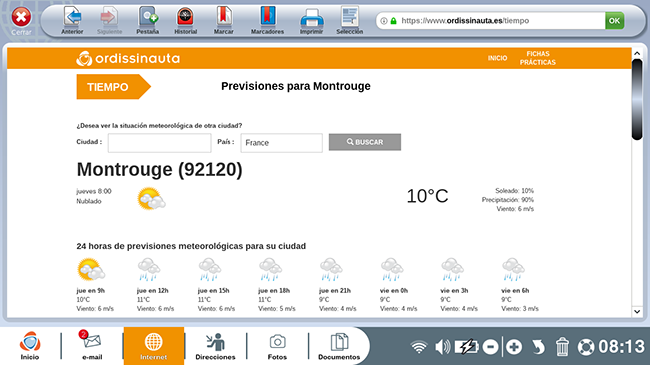Viewport: 650px width, 365px height.
Task: Click the jue en 15h rain icon
Action: tap(210, 269)
